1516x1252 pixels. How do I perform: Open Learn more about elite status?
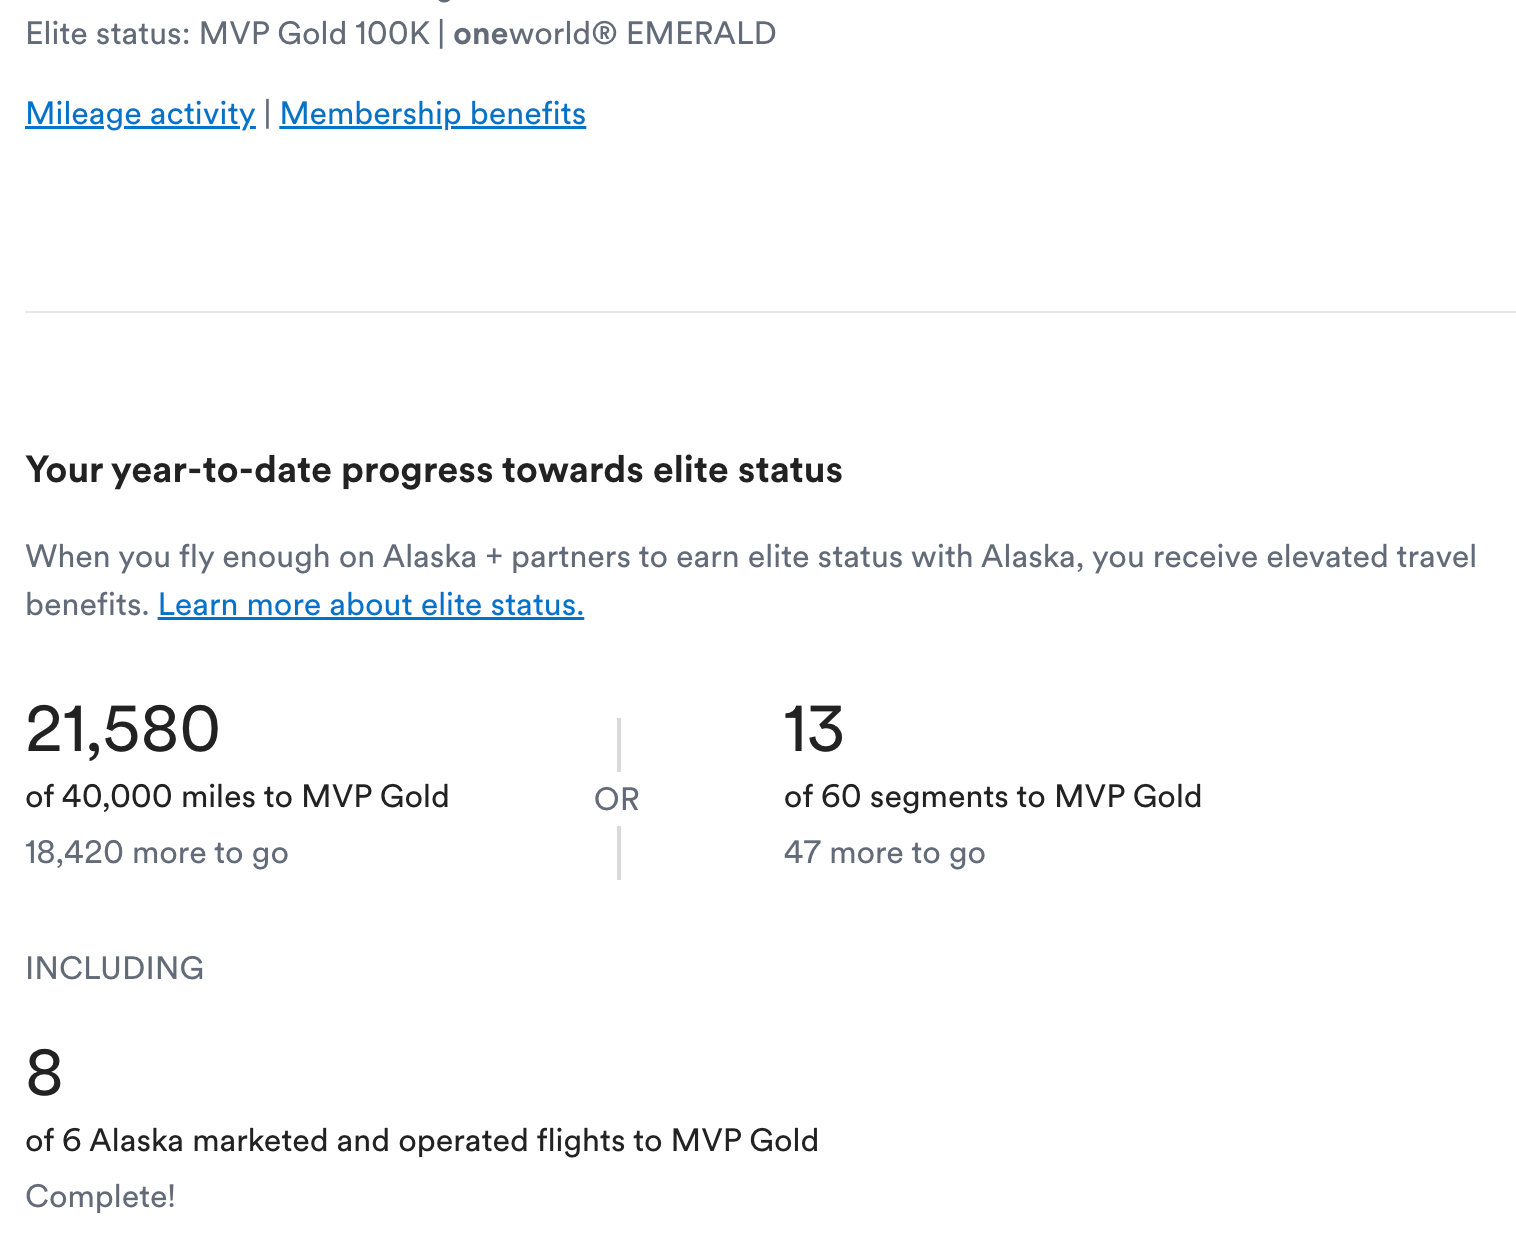click(x=370, y=604)
